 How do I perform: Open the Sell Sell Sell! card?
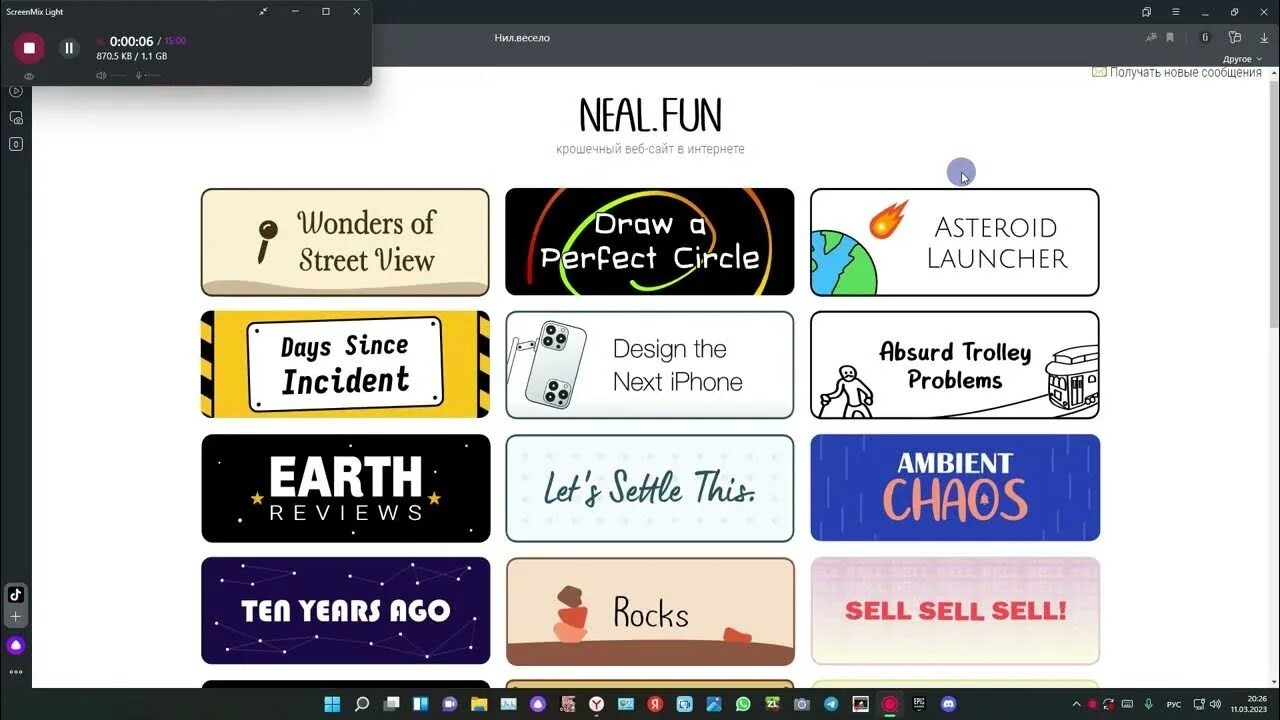tap(955, 611)
